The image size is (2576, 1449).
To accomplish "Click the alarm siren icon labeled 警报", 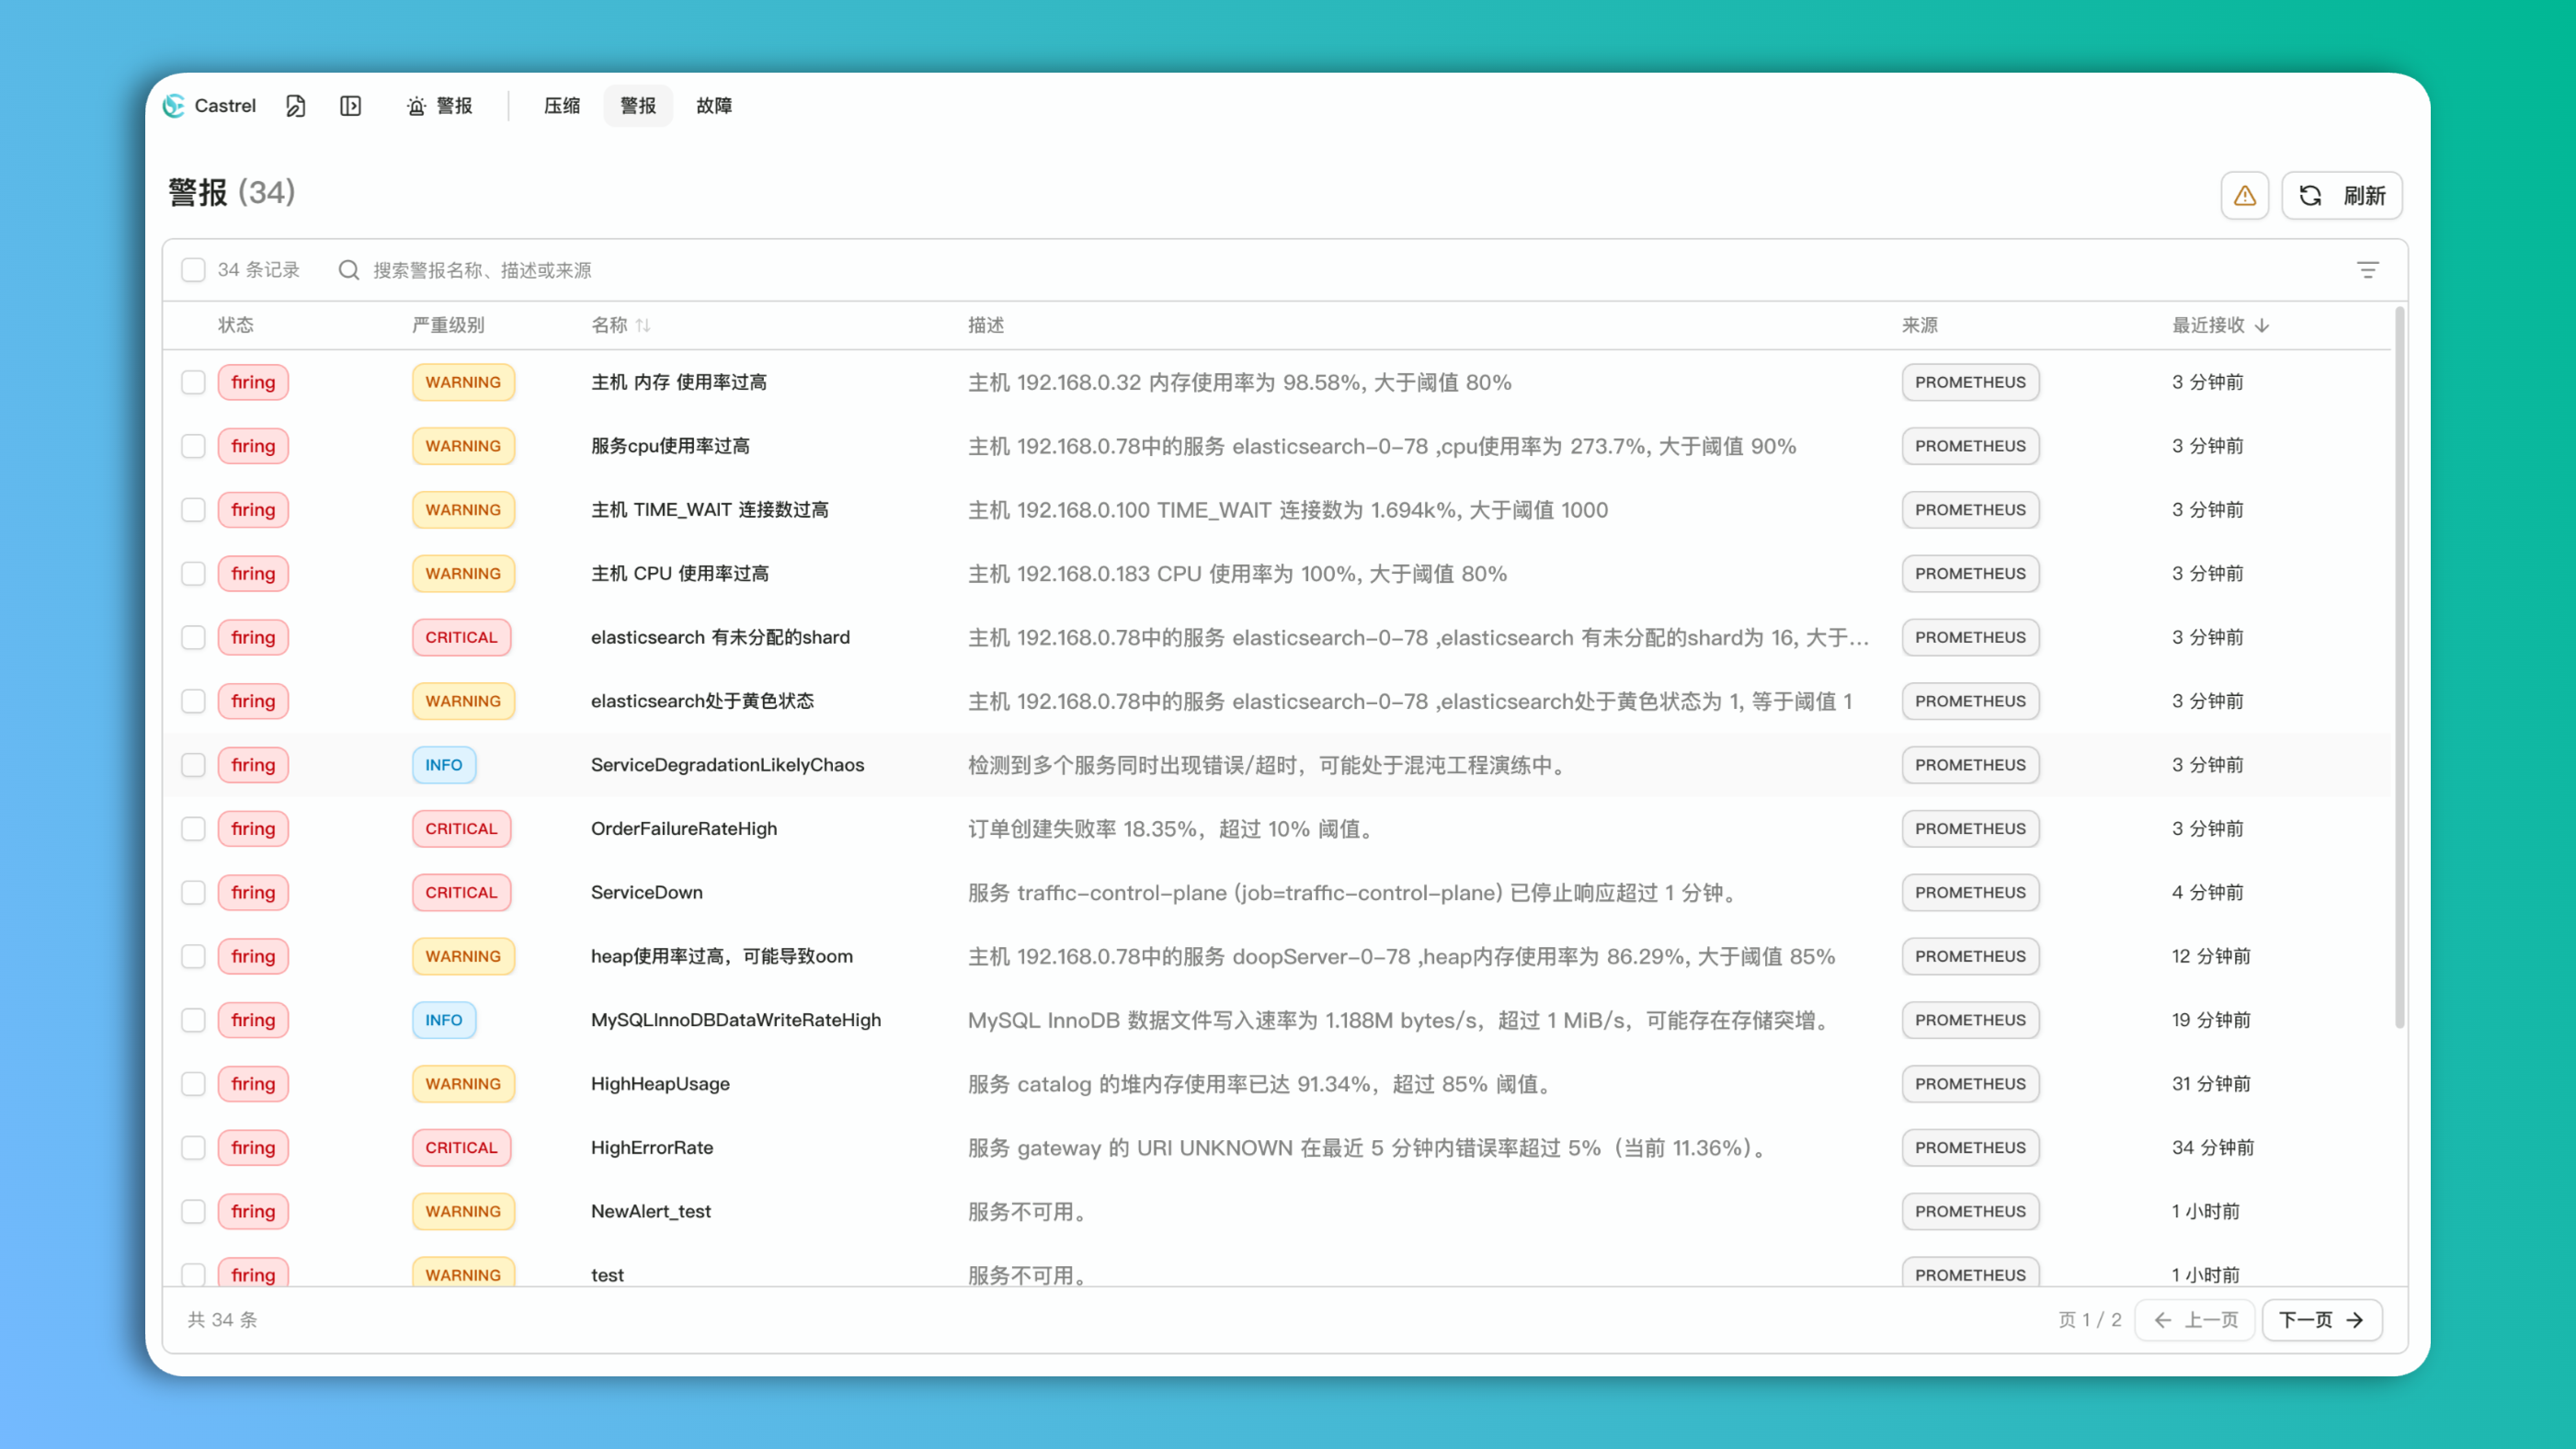I will tap(416, 106).
